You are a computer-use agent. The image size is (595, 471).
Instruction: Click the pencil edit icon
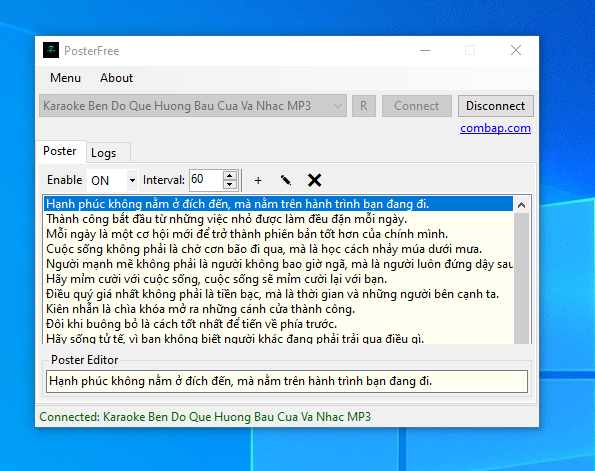(x=286, y=180)
